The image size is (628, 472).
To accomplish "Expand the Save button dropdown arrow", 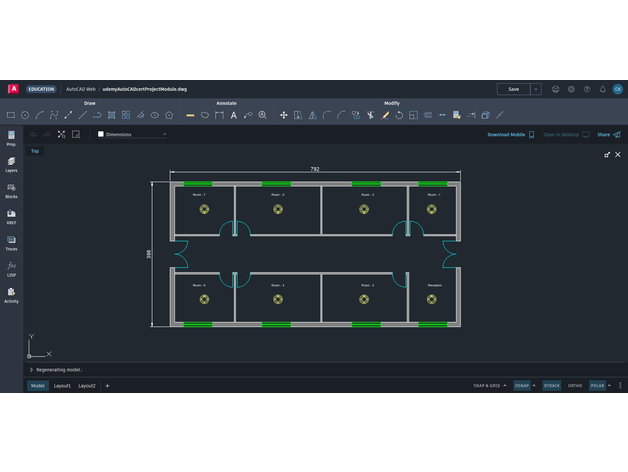I will point(536,89).
